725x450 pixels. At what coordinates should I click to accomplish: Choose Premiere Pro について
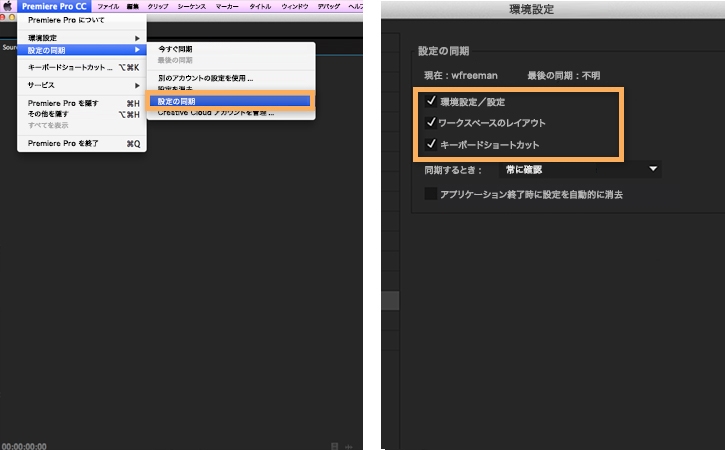pos(82,20)
